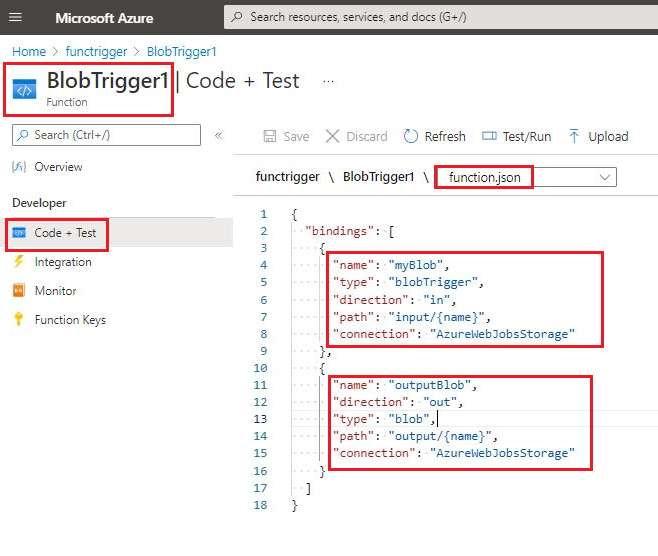Viewport: 658px width, 556px height.
Task: Open the Overview menu item
Action: [58, 167]
